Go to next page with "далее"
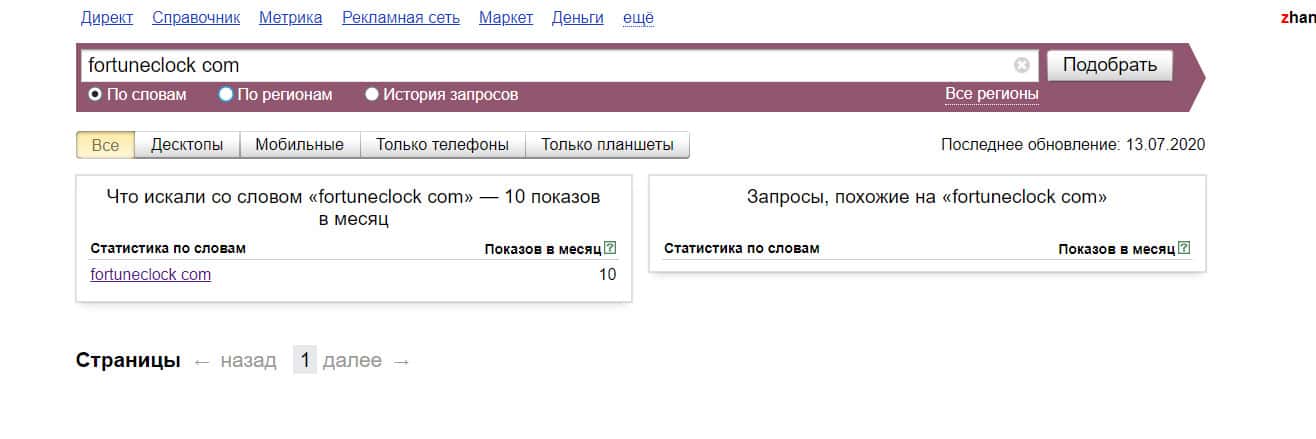This screenshot has height=439, width=1316. [351, 361]
